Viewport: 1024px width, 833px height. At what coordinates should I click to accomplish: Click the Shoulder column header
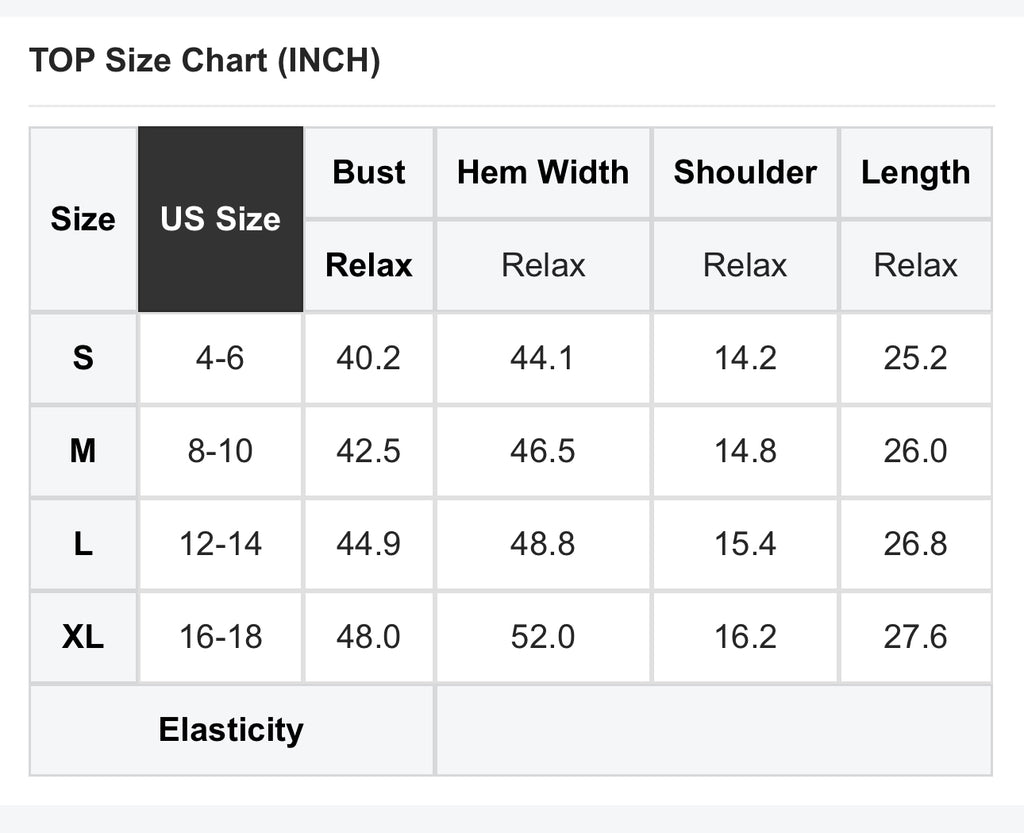[x=745, y=173]
